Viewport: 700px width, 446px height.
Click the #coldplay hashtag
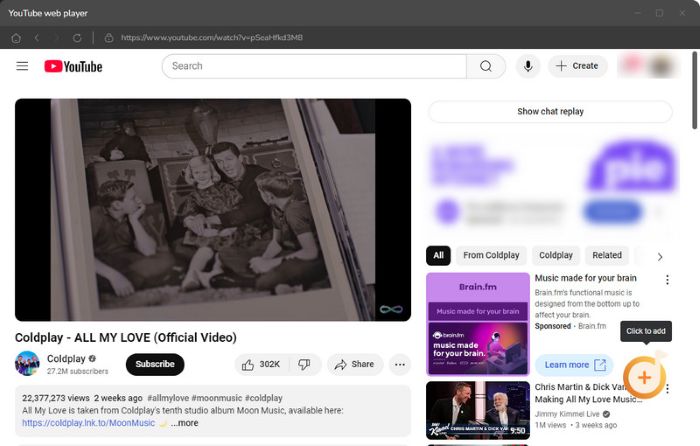(263, 398)
